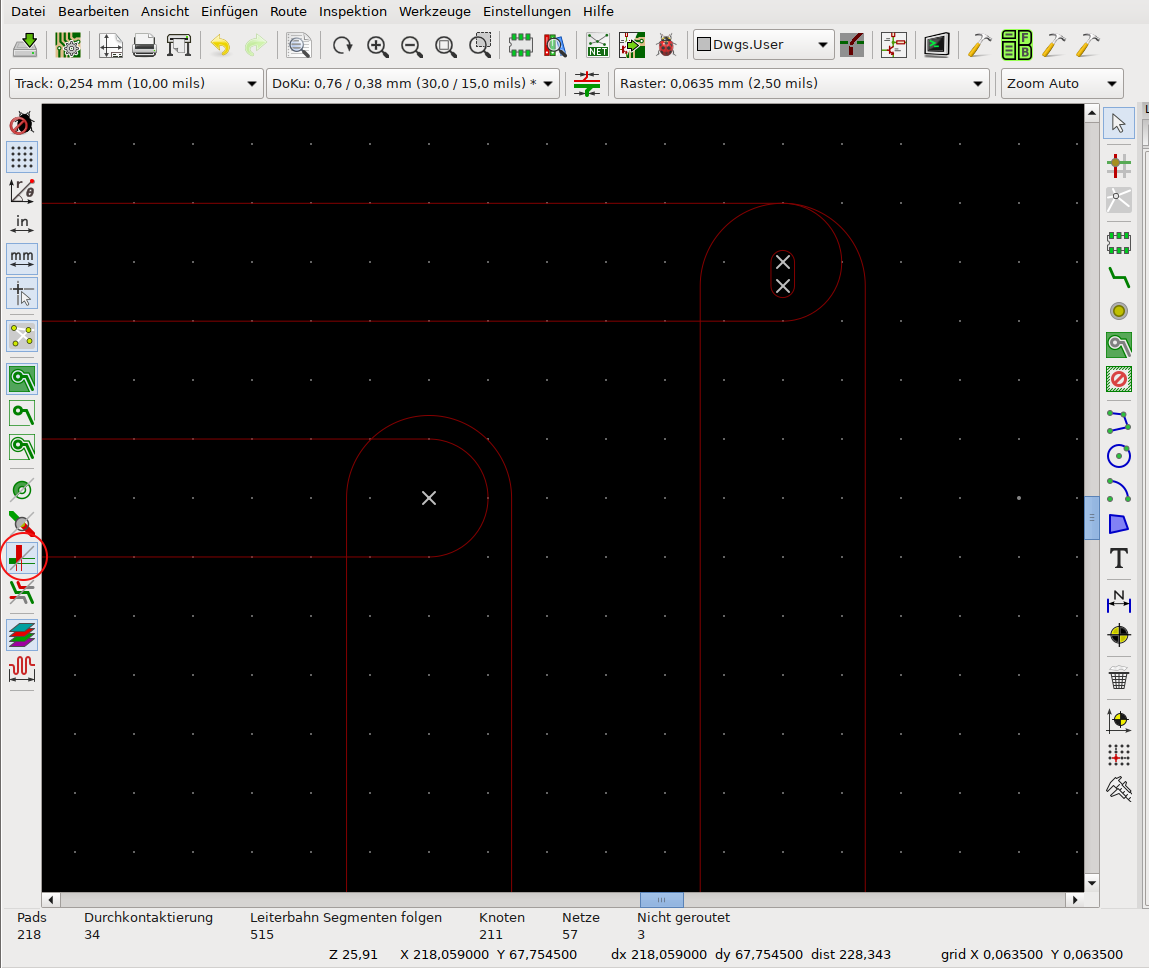The width and height of the screenshot is (1149, 968).
Task: Open board setup icon
Action: click(x=68, y=45)
